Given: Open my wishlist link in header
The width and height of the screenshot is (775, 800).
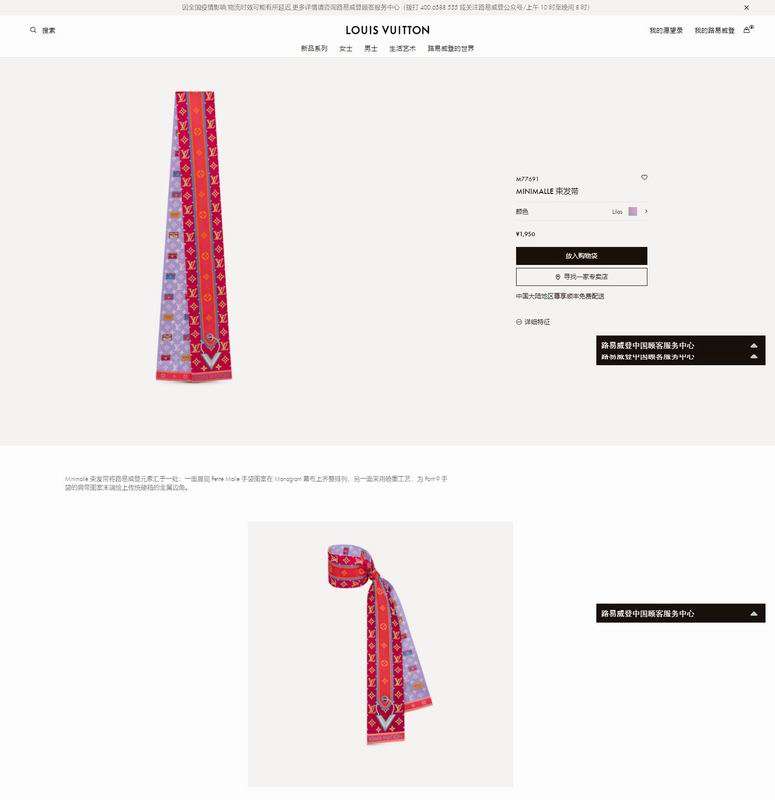Looking at the screenshot, I should pyautogui.click(x=666, y=31).
